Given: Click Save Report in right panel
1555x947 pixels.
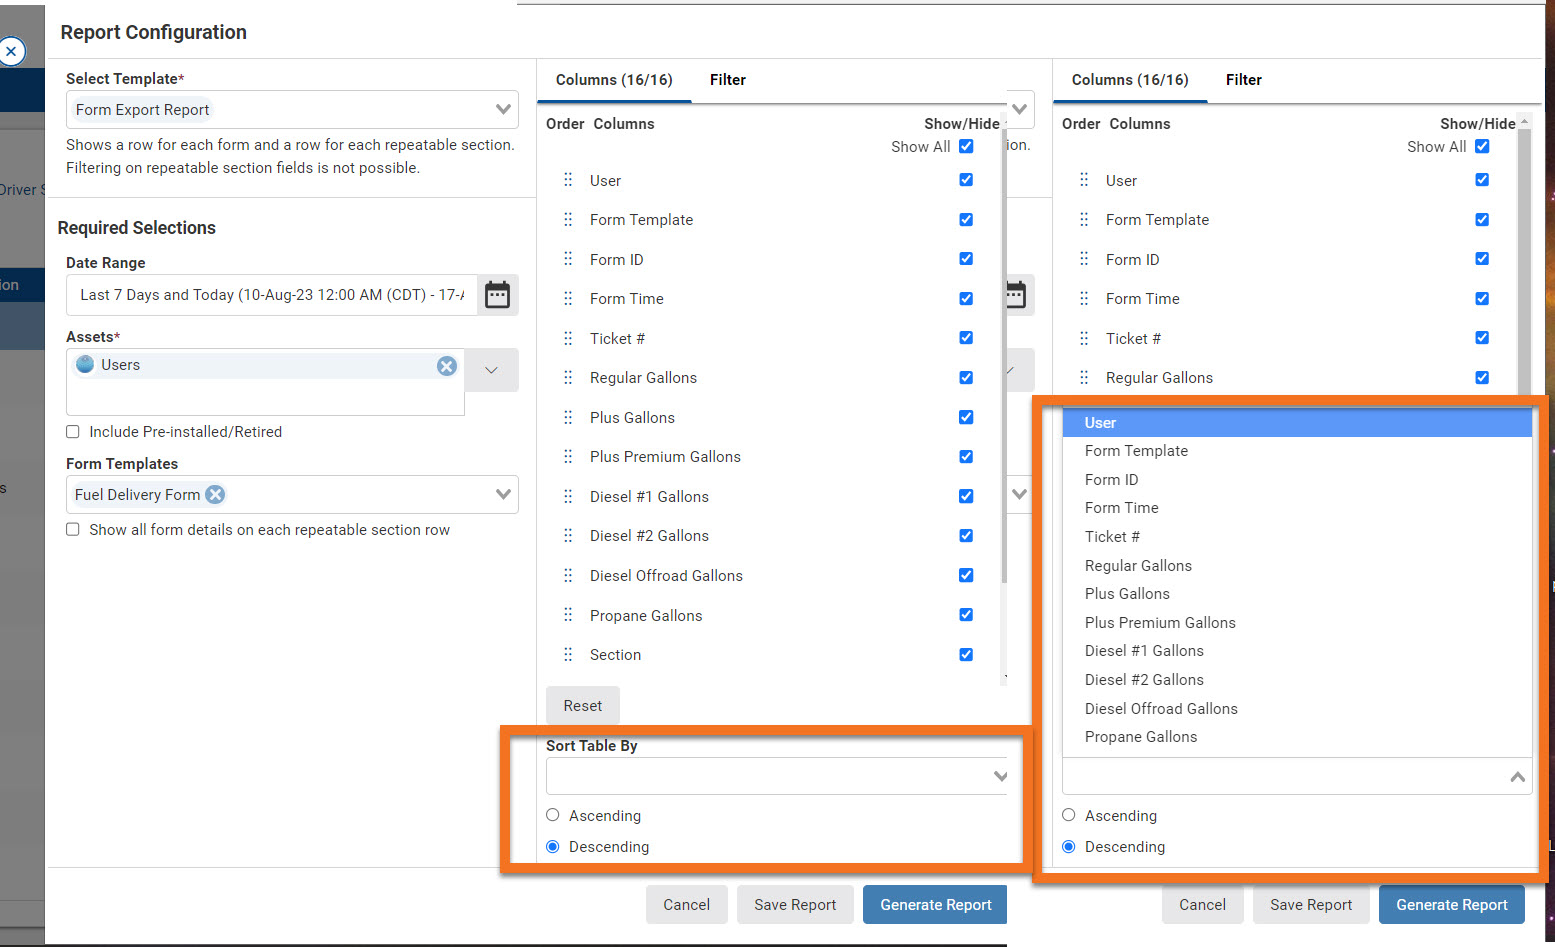Looking at the screenshot, I should pos(1311,905).
